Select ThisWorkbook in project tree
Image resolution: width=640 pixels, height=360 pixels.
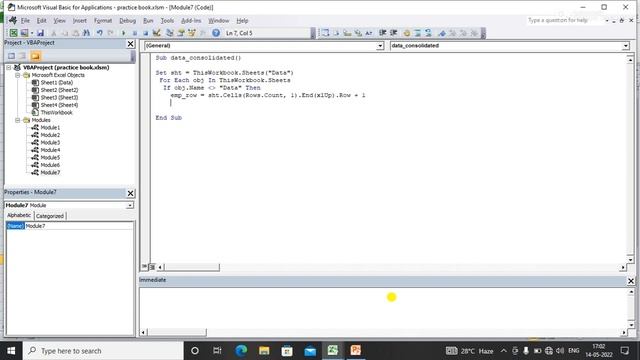[x=56, y=112]
